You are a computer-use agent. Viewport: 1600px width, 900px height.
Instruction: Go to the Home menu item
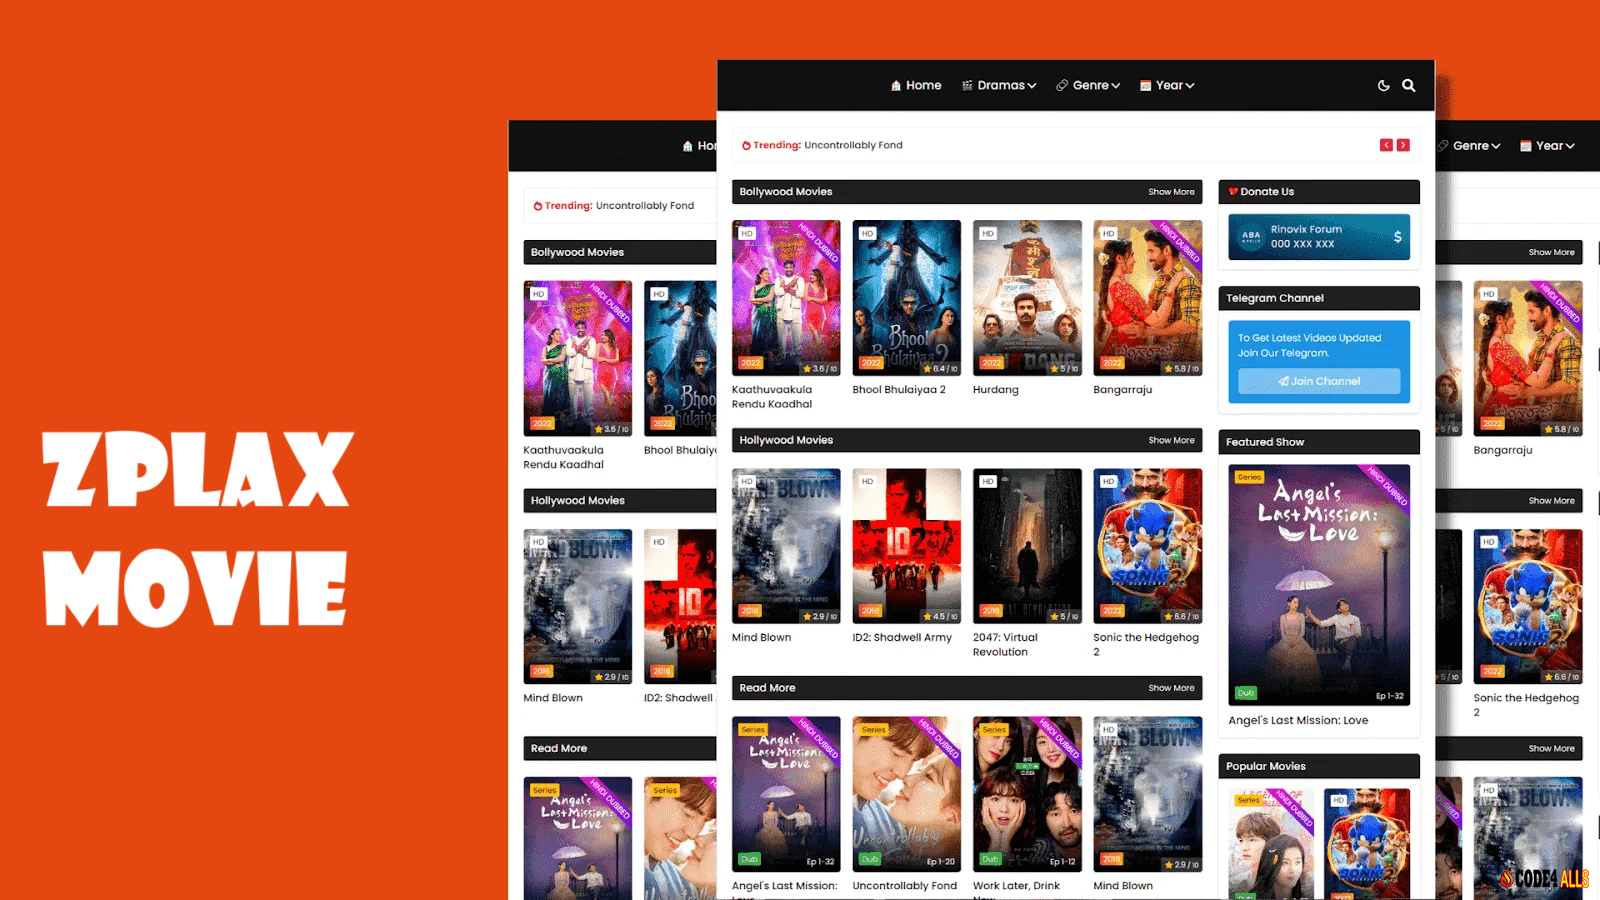(916, 86)
